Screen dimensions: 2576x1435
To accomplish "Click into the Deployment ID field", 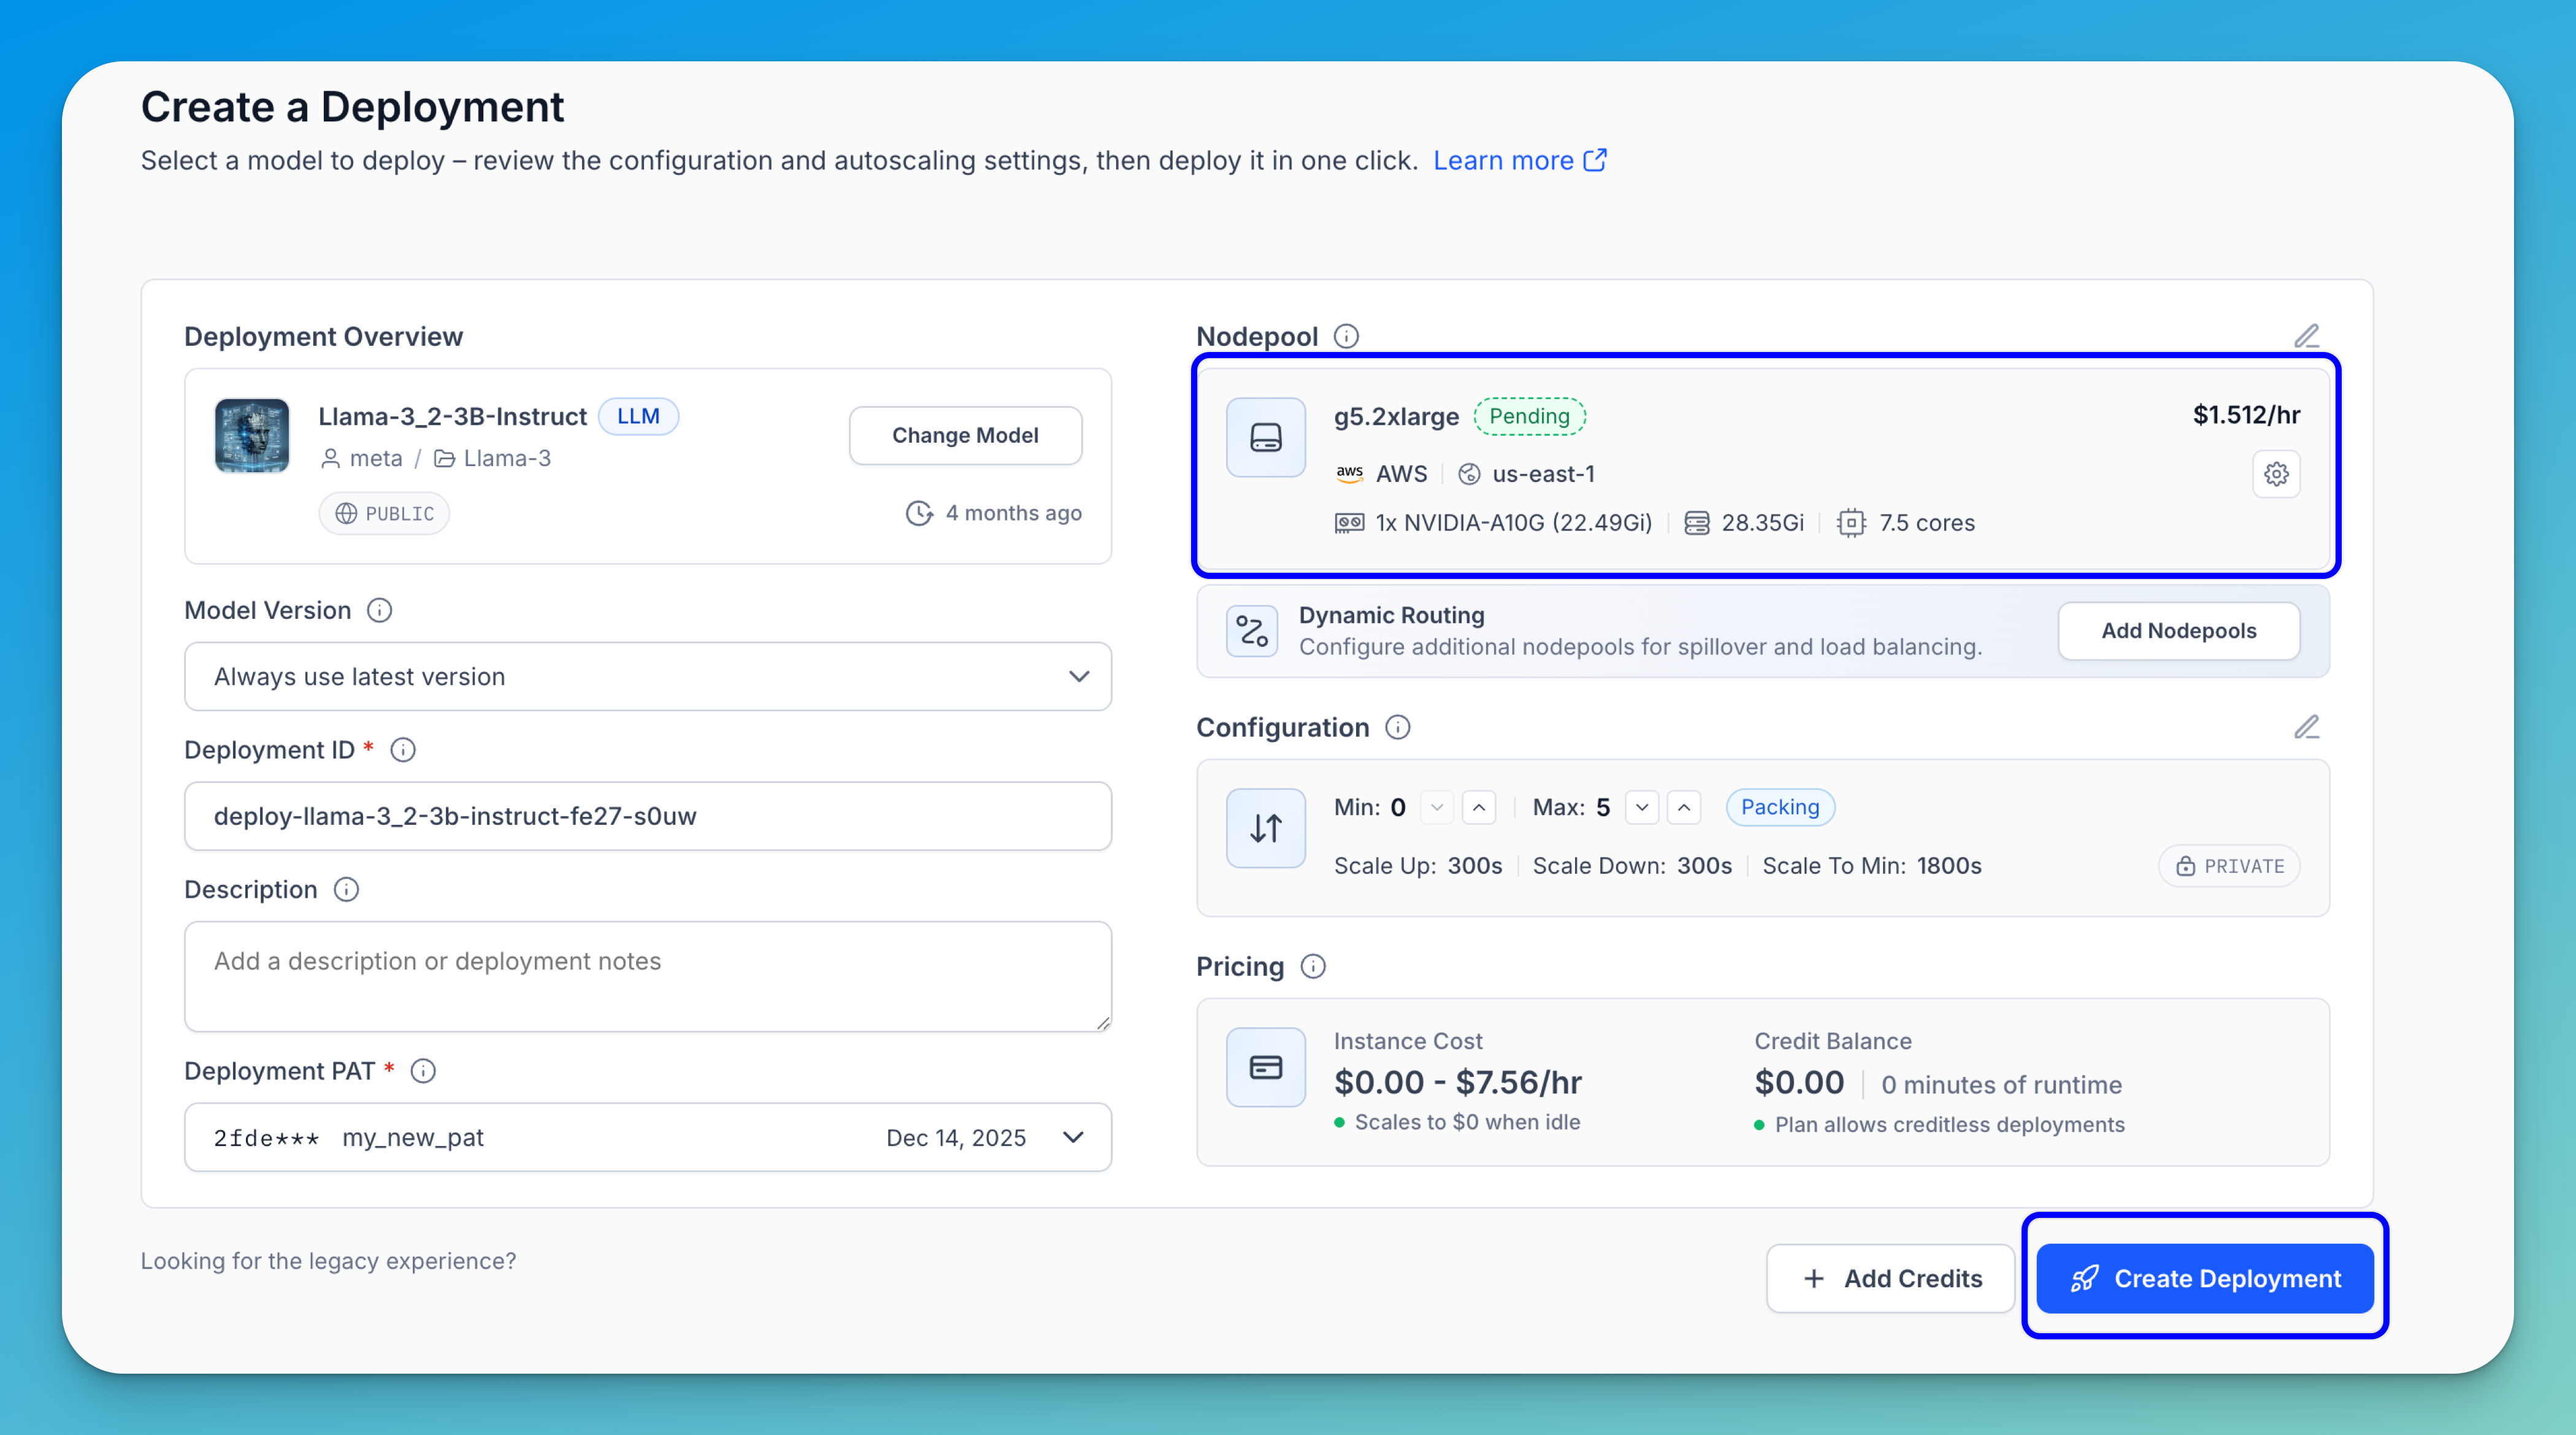I will tap(648, 816).
